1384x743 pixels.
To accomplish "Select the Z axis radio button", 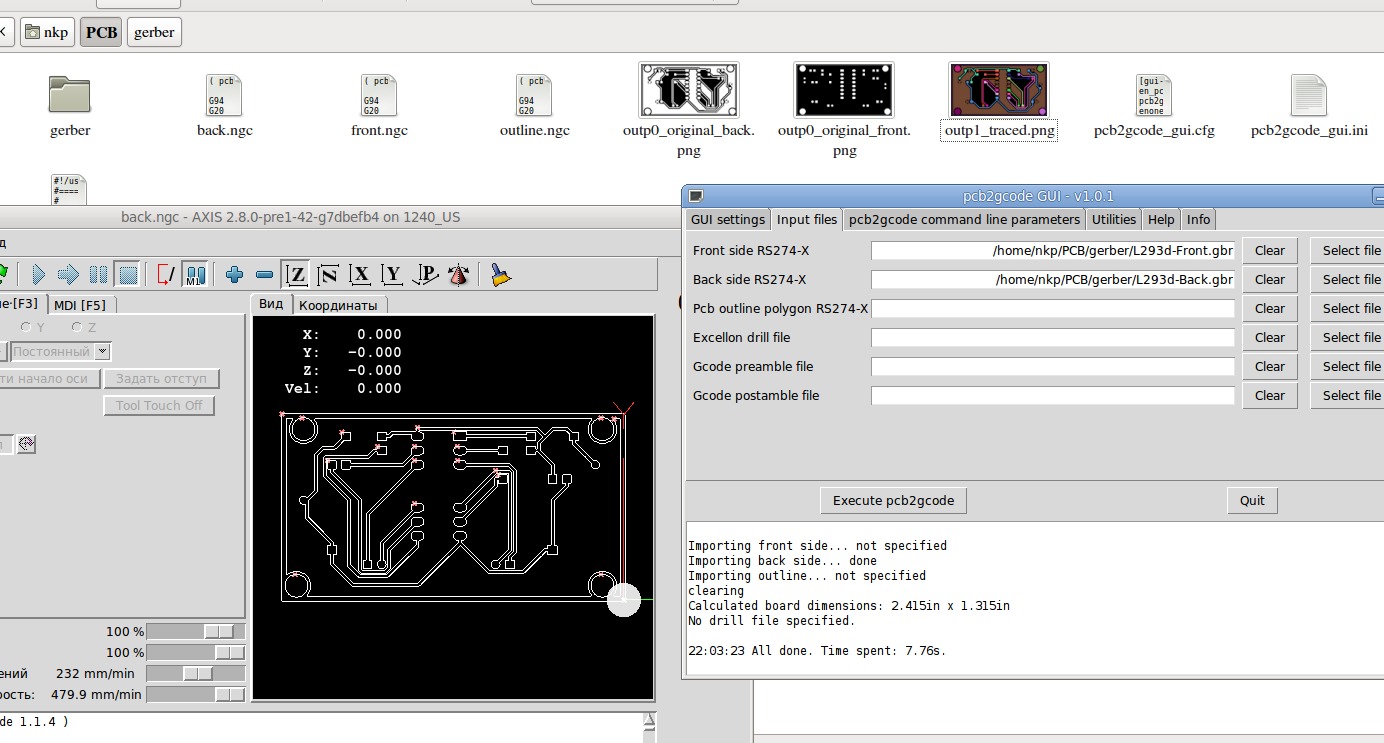I will pos(77,327).
